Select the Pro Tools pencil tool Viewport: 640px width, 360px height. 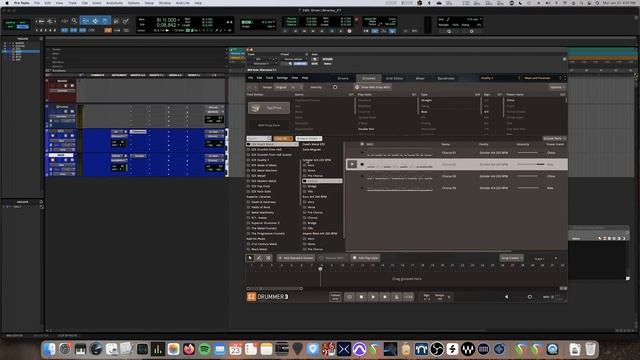pyautogui.click(x=125, y=21)
